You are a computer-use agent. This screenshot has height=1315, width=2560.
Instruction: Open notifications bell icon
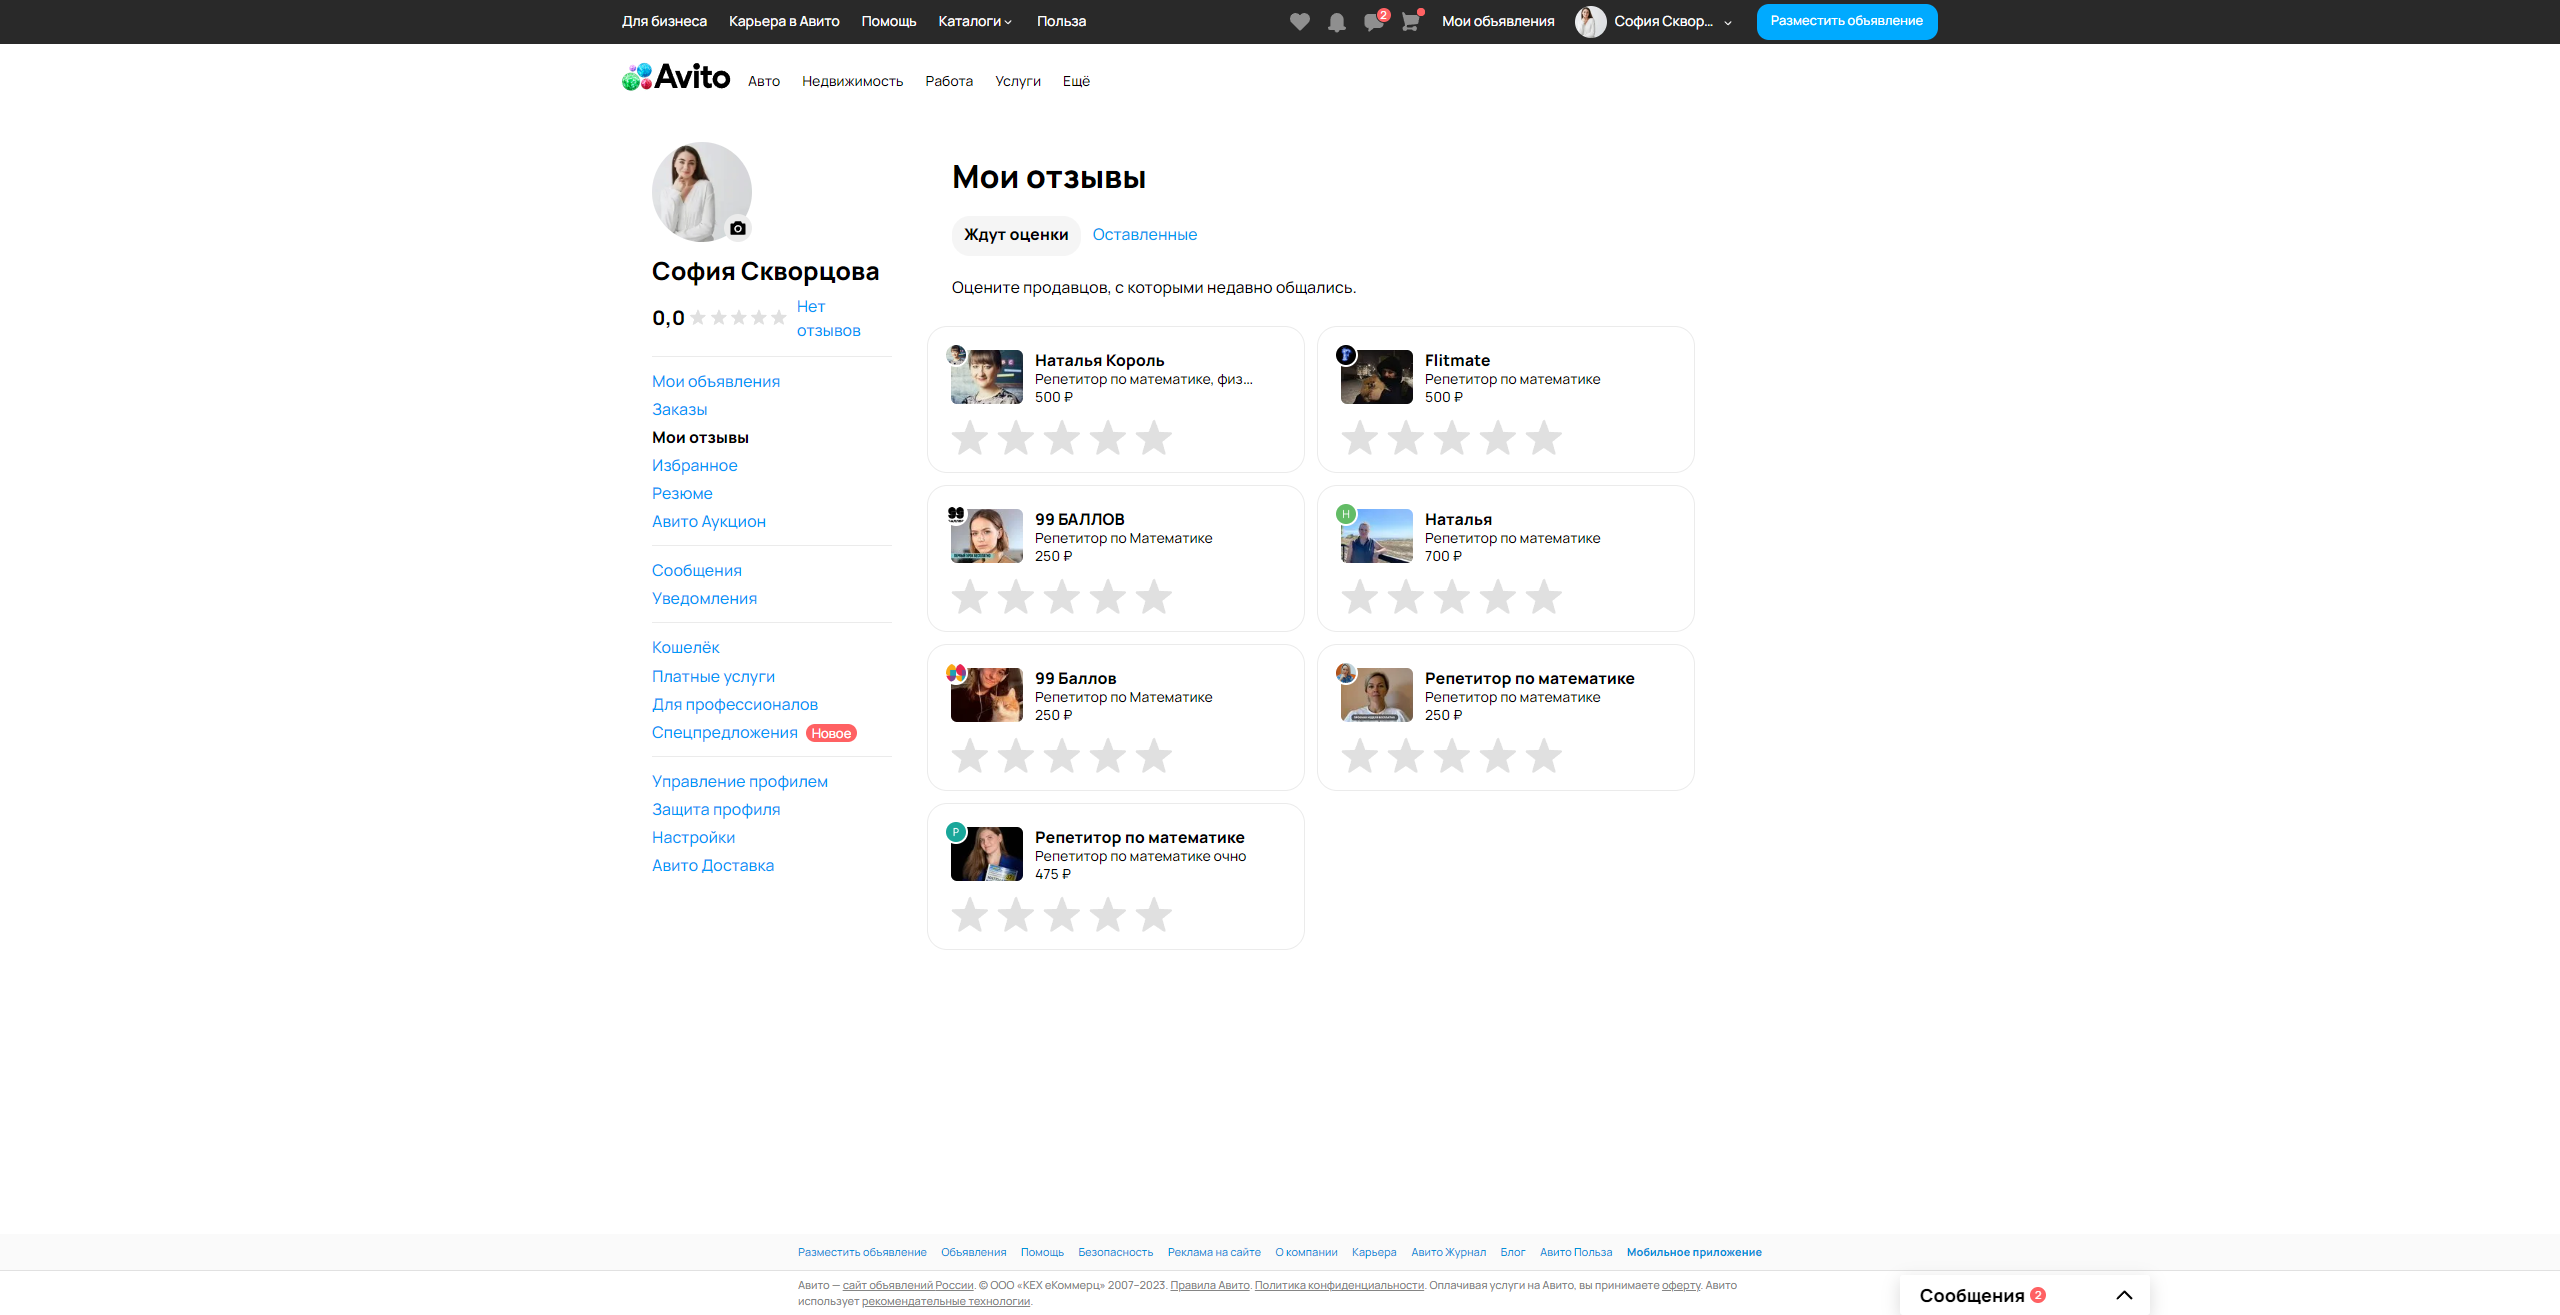point(1336,22)
